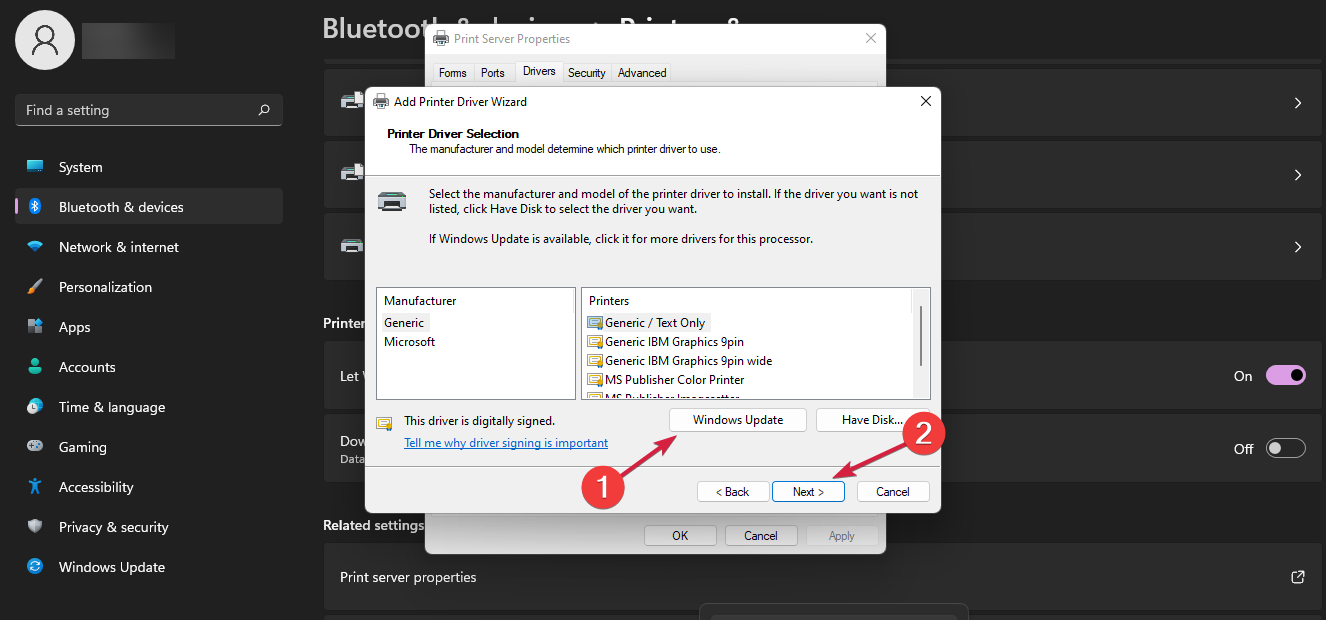
Task: Click the search magnifier icon in Find a setting
Action: [x=264, y=110]
